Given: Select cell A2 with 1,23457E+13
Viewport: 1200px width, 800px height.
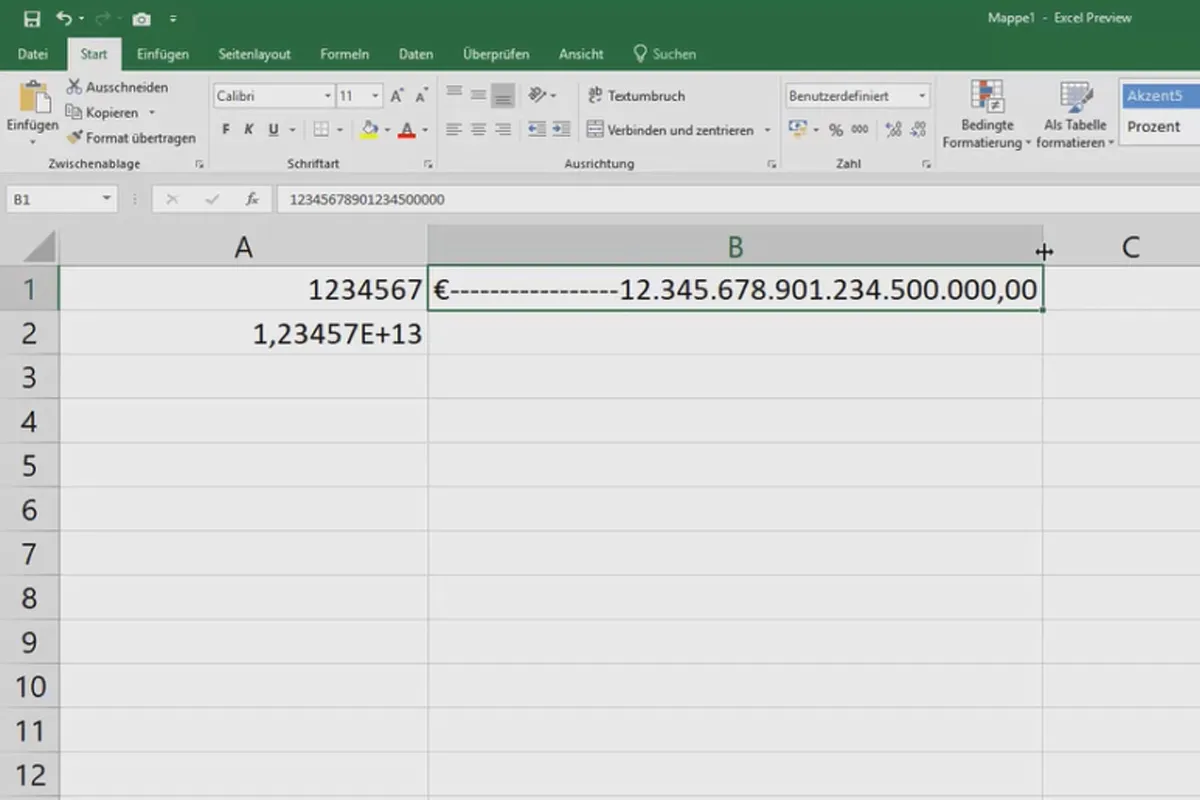Looking at the screenshot, I should click(243, 333).
